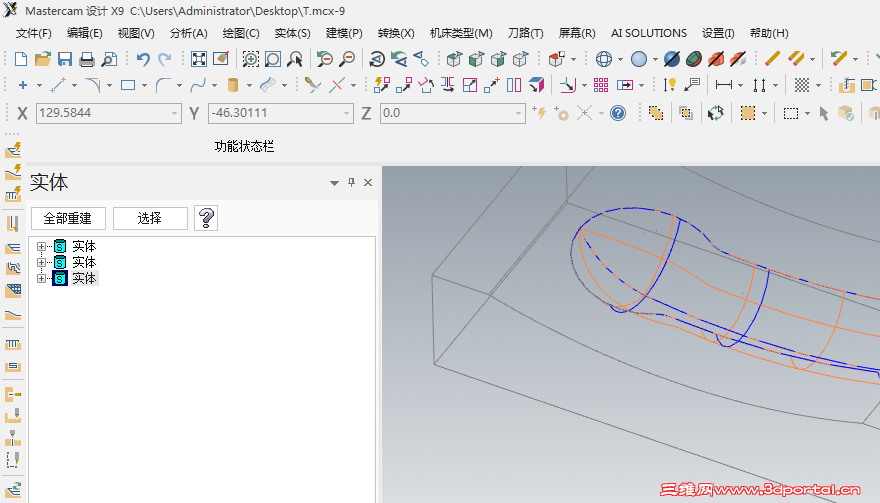Expand the topmost 实体 tree node

[x=41, y=246]
